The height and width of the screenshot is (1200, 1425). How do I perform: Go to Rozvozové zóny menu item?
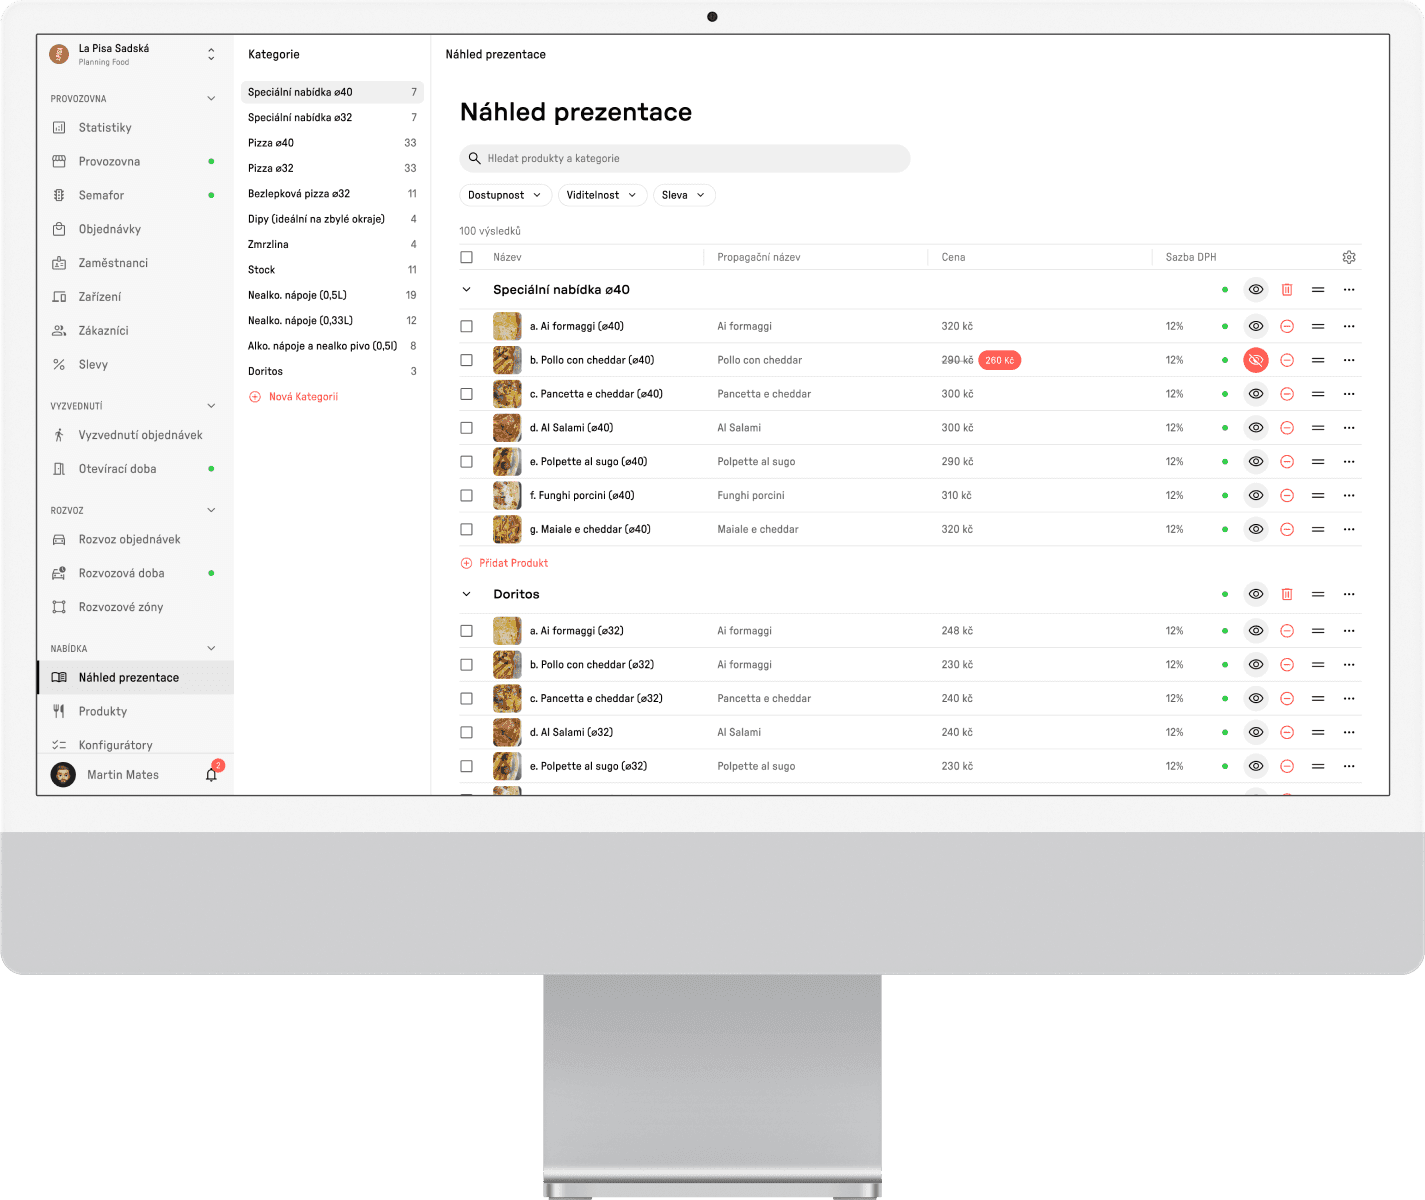tap(120, 607)
